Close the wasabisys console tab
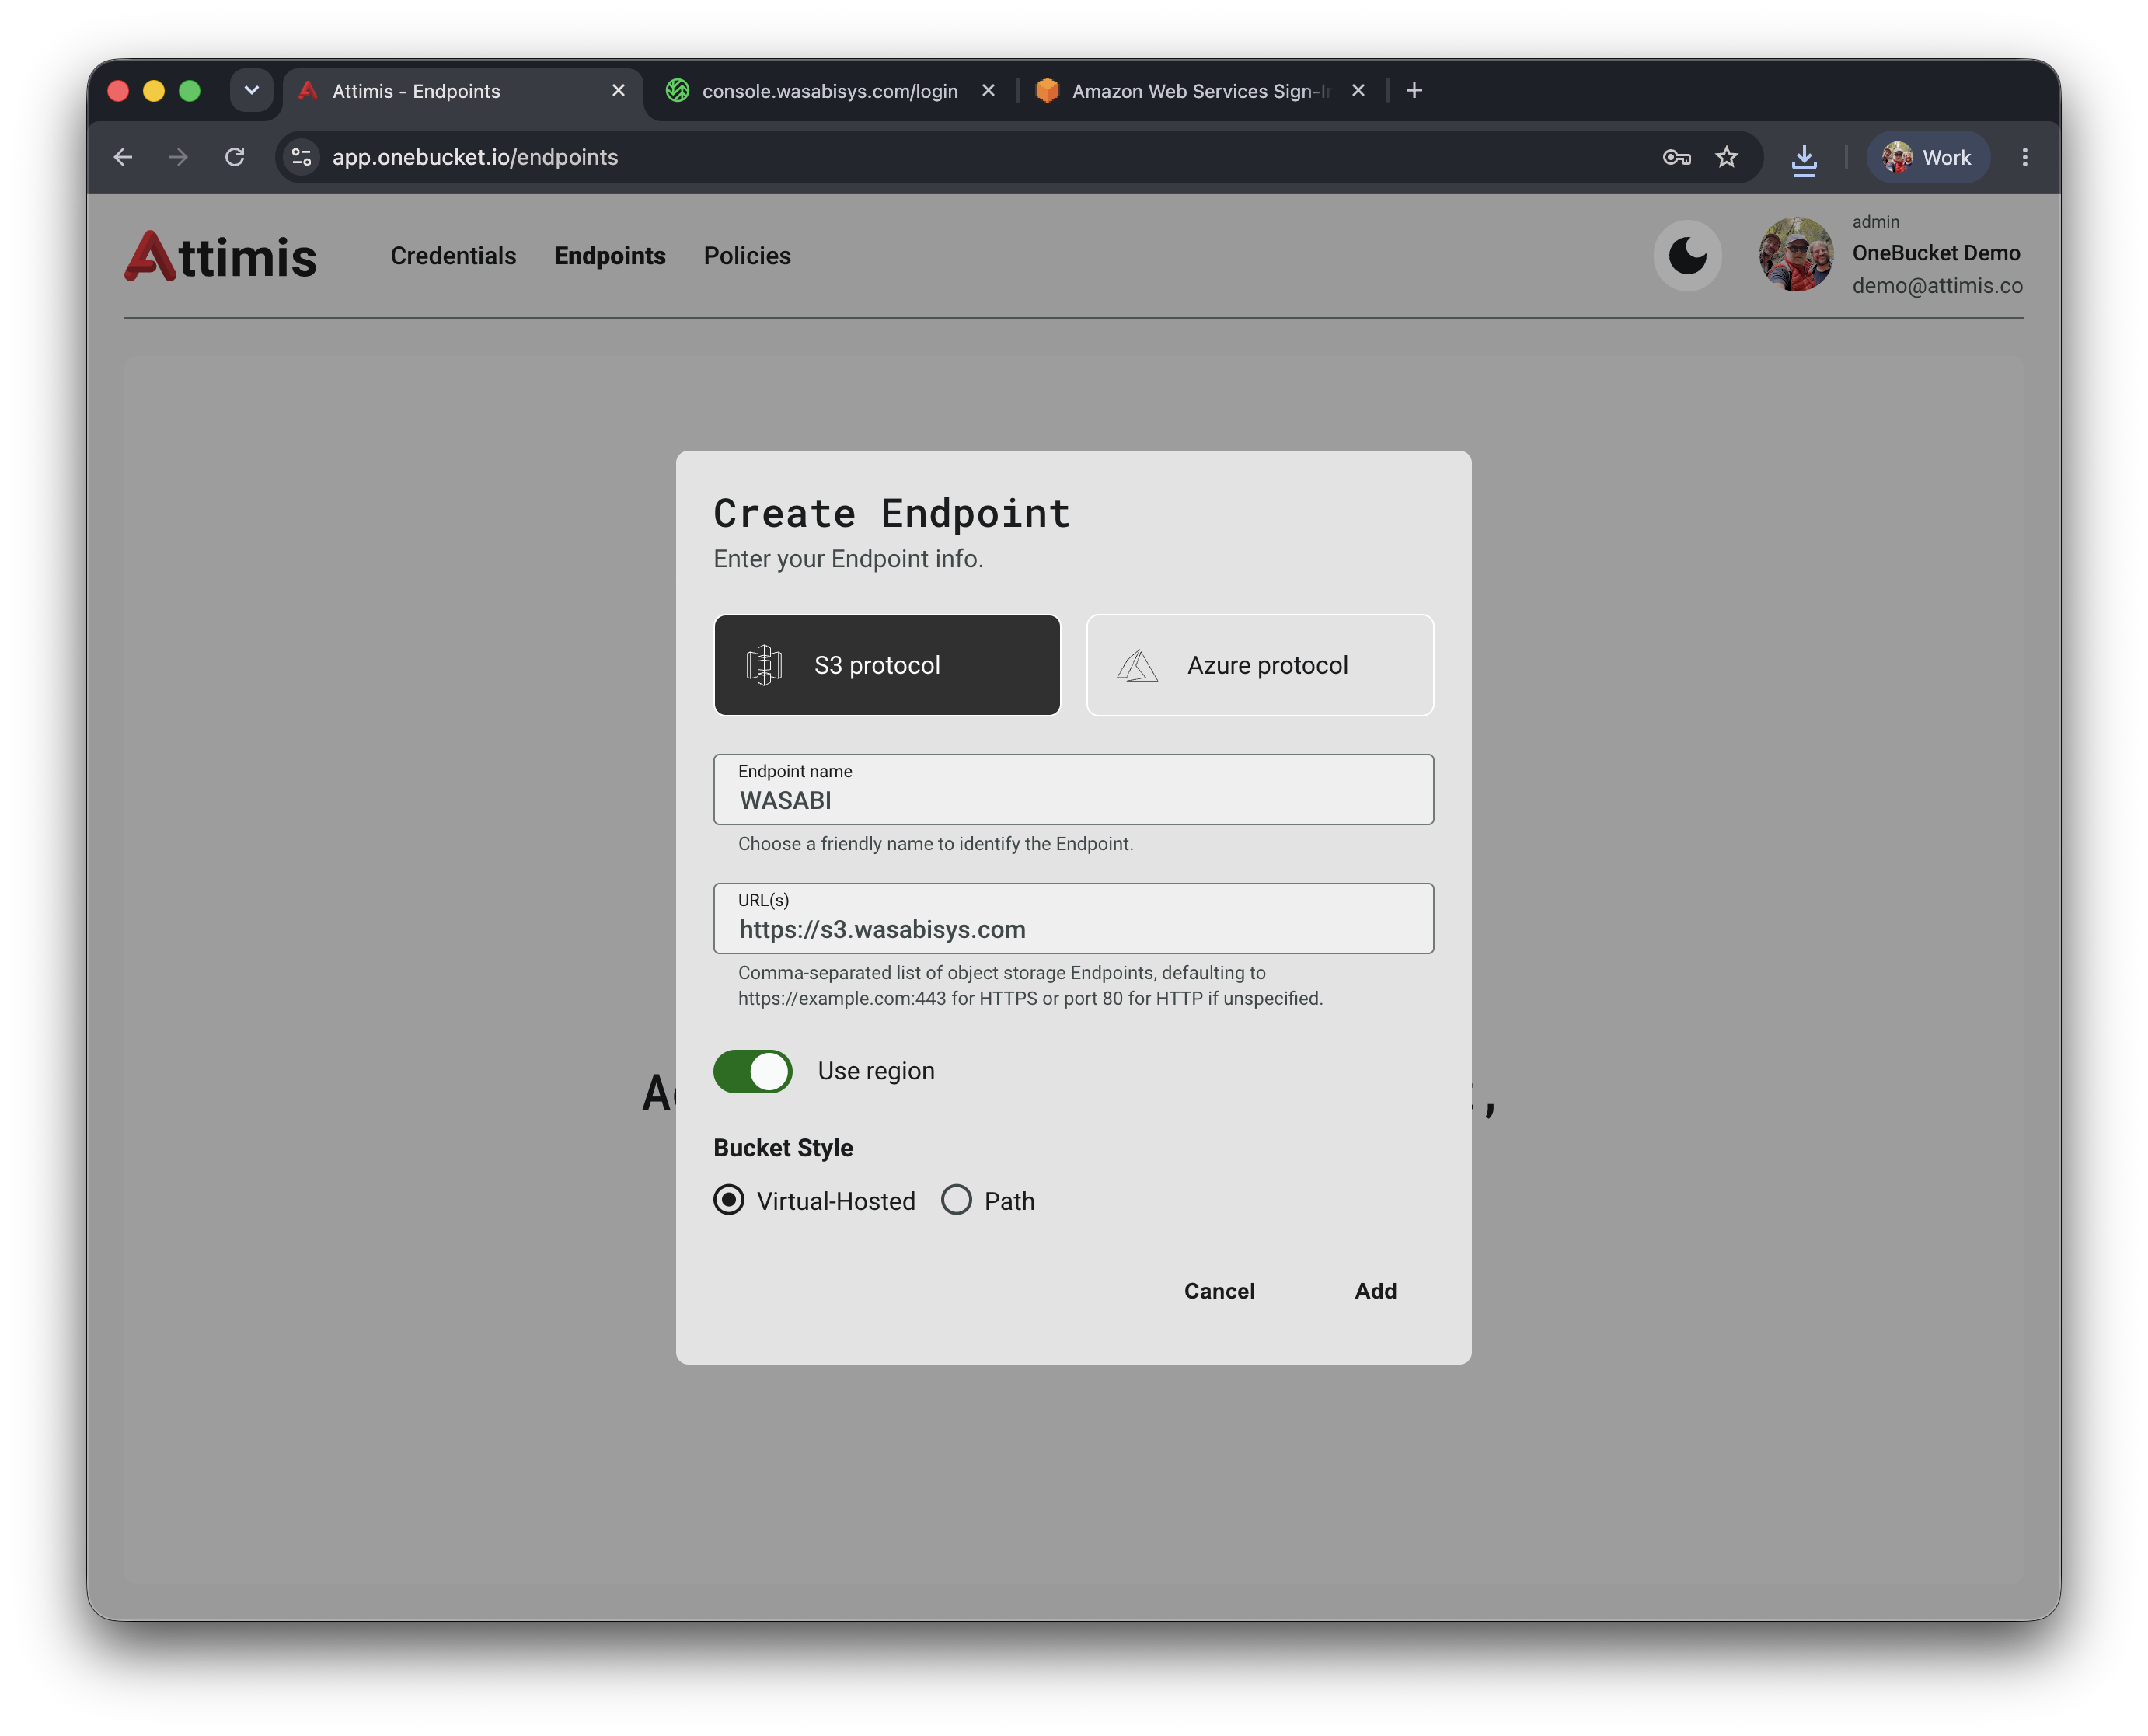 (988, 91)
